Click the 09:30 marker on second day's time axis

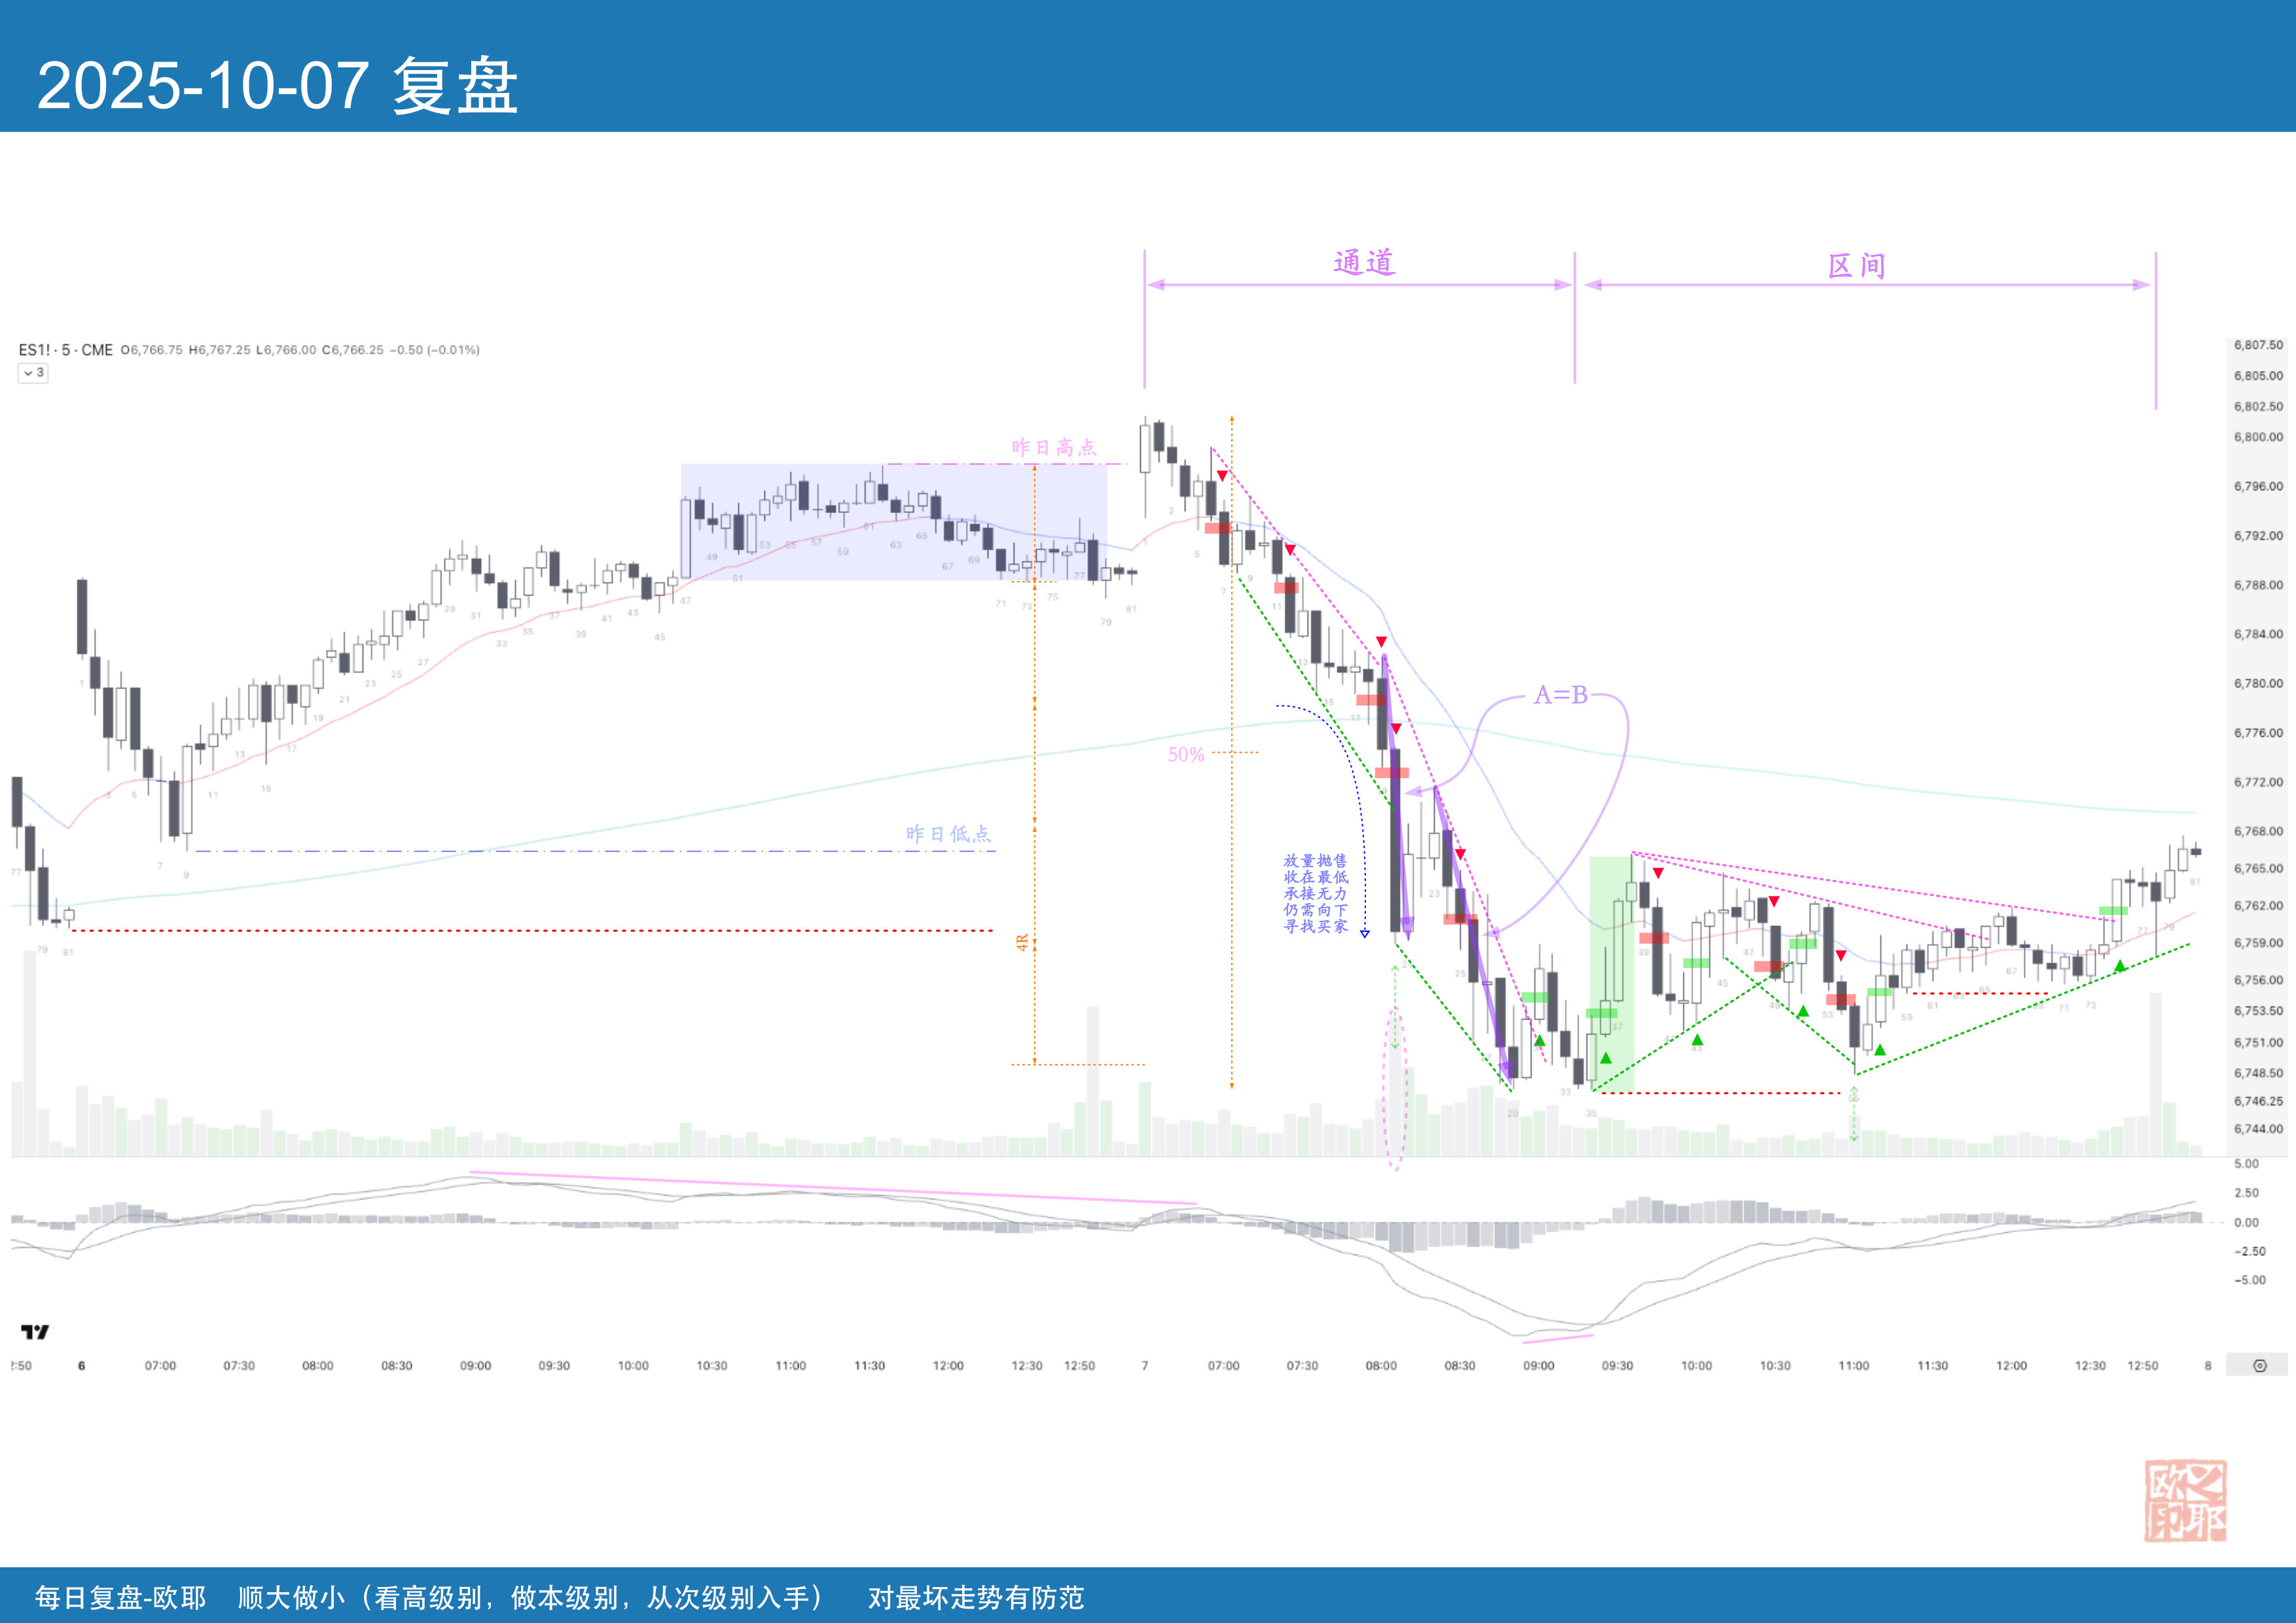click(x=1617, y=1366)
